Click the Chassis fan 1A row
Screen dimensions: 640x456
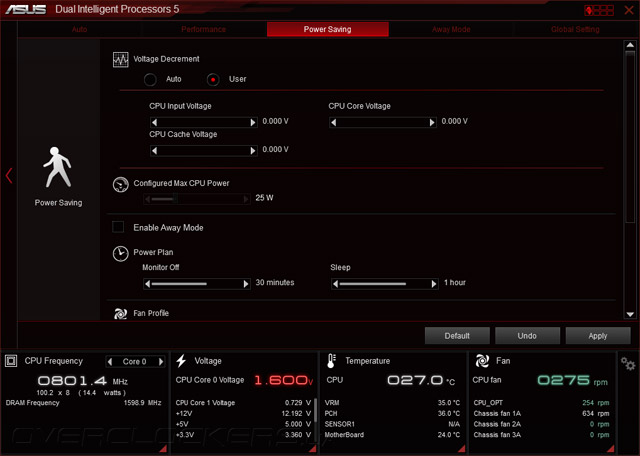tap(541, 414)
